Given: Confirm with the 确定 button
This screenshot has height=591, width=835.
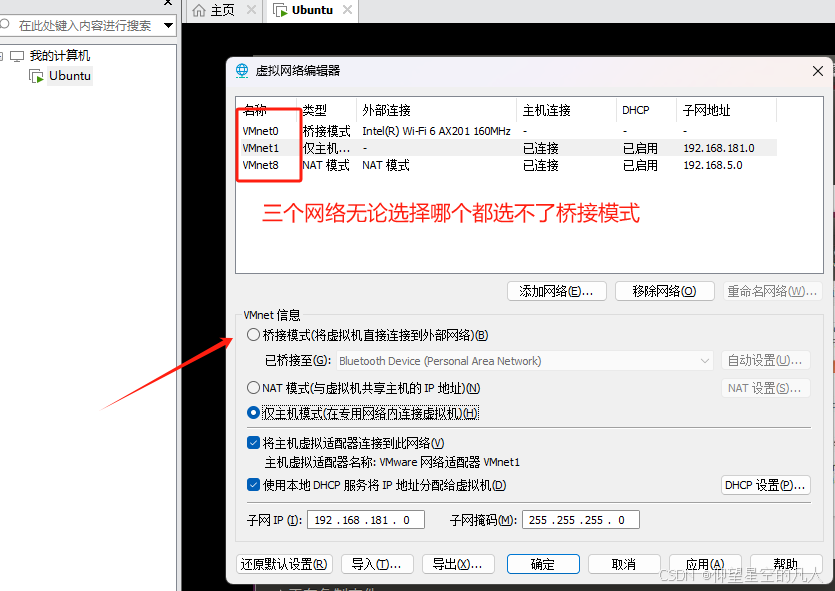Looking at the screenshot, I should 543,564.
